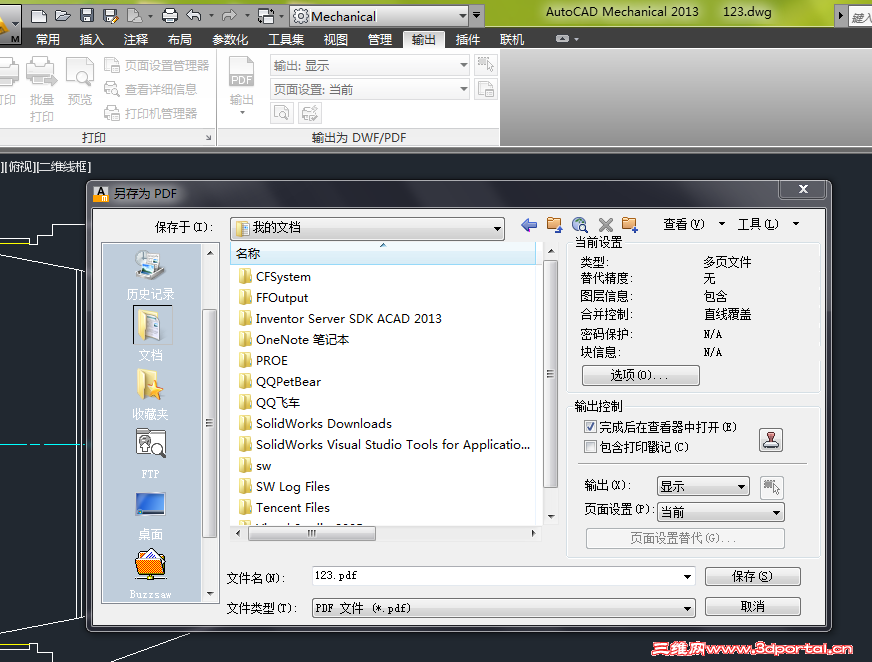
Task: Click the 取消 cancel button
Action: pyautogui.click(x=752, y=606)
